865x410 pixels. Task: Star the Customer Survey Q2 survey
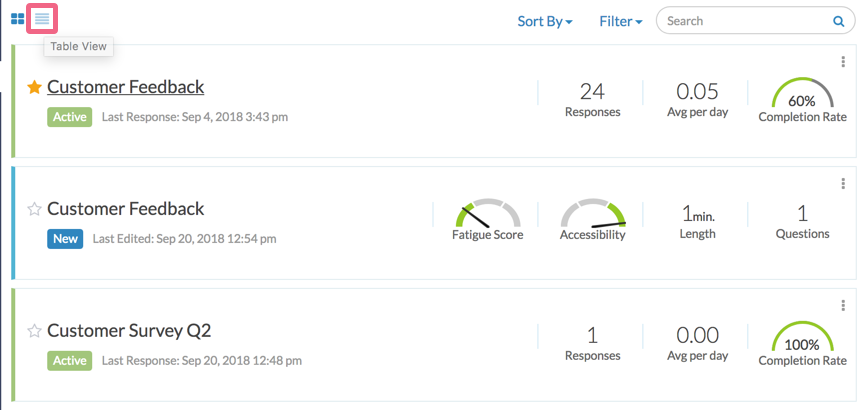pyautogui.click(x=34, y=331)
